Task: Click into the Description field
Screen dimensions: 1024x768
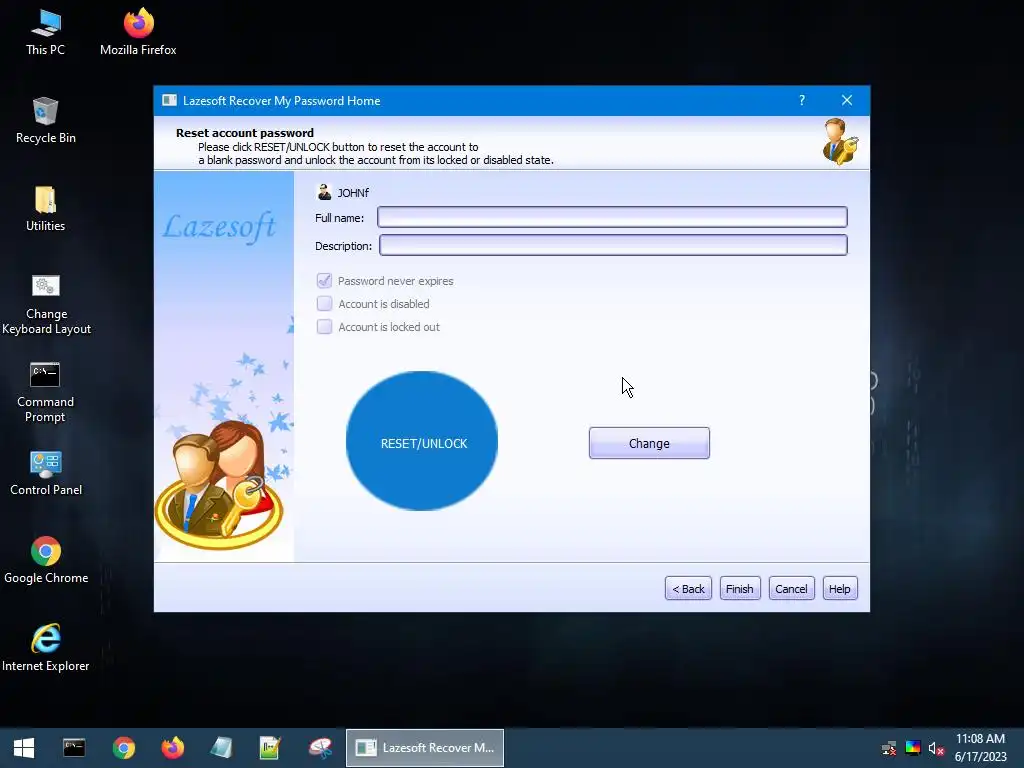Action: (613, 245)
